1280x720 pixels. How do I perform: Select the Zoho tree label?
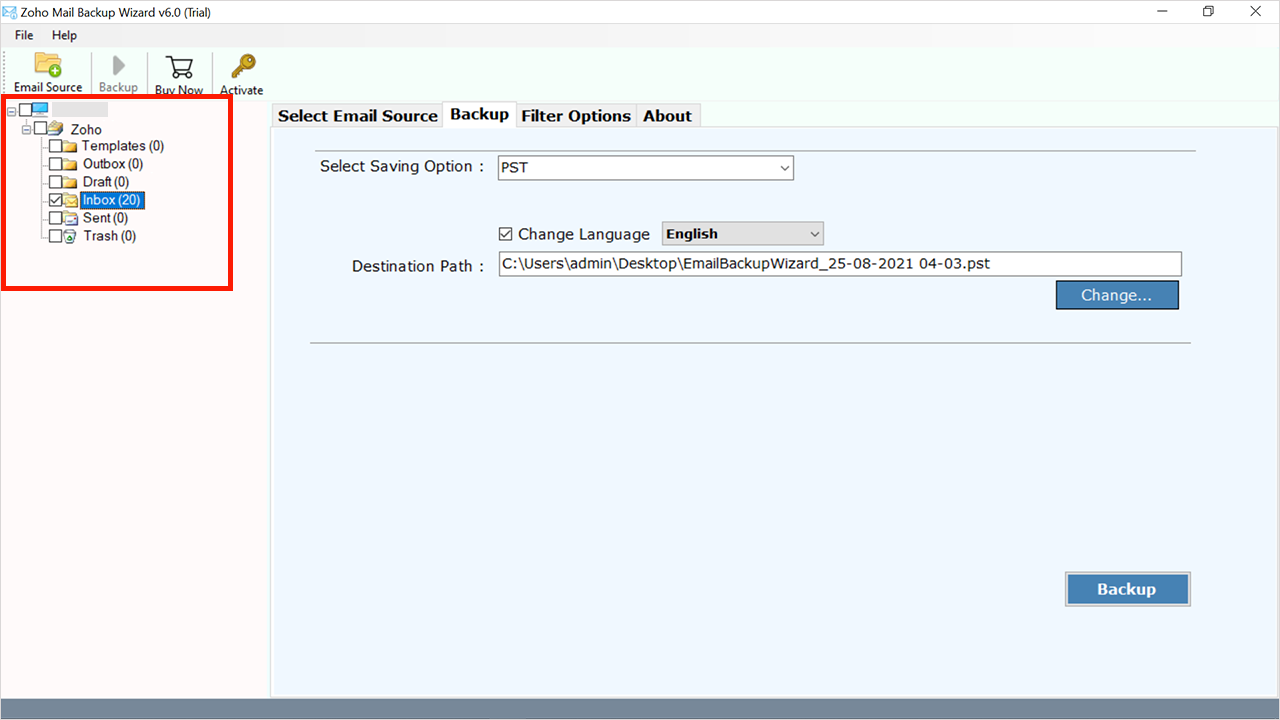86,129
